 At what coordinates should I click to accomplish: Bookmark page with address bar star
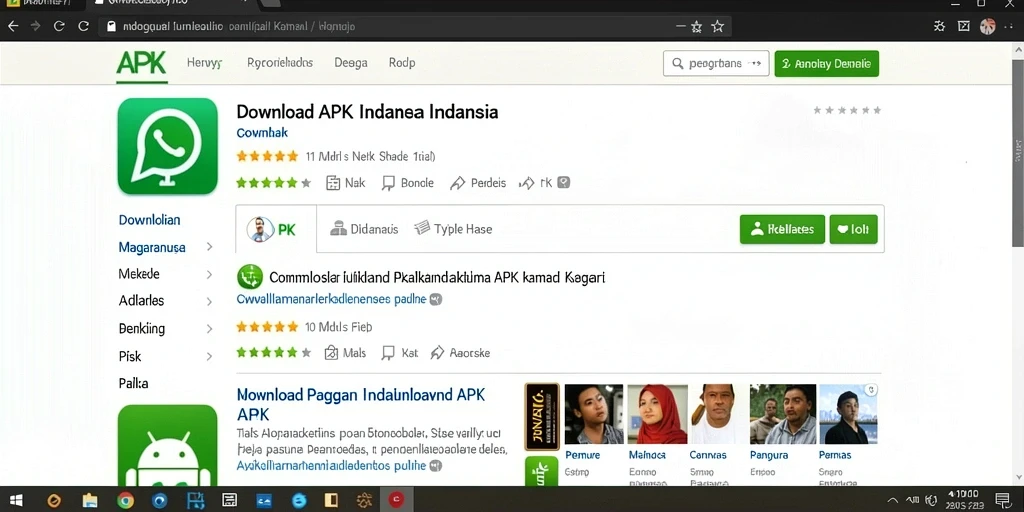718,27
